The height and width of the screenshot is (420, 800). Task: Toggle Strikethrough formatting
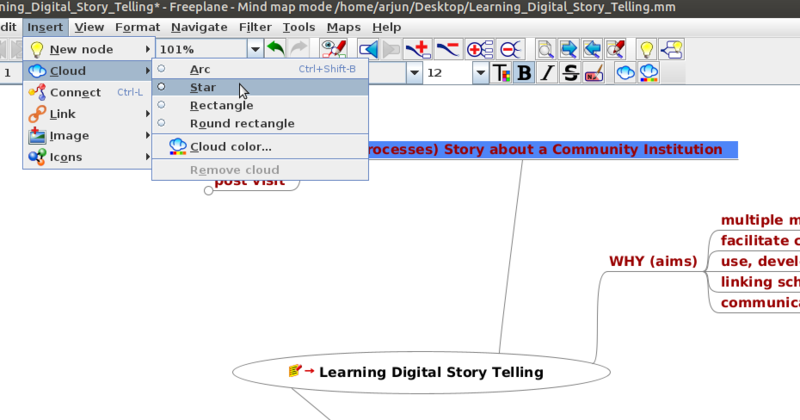tap(570, 73)
